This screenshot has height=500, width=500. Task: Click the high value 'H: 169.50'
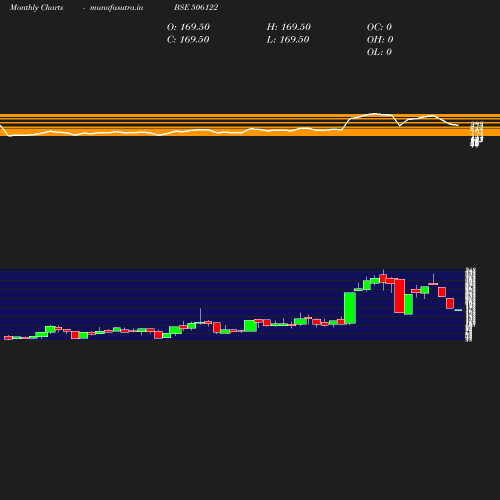coord(288,27)
